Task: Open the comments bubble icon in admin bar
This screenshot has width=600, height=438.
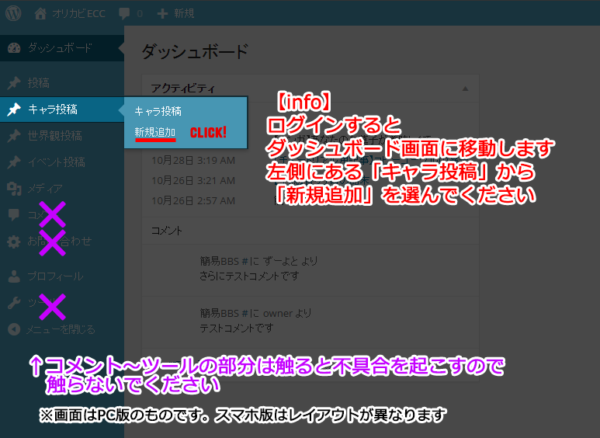Action: 124,13
